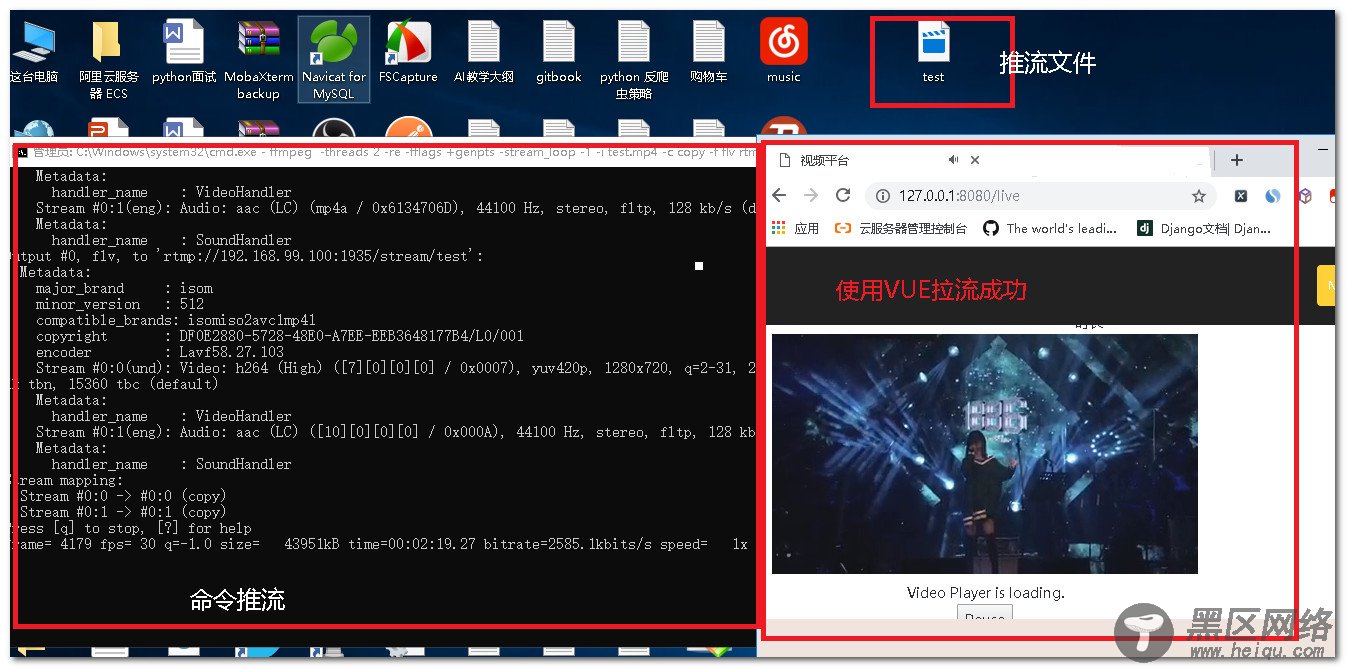Click the dark X Chrome extension icon
1346x668 pixels.
1241,196
